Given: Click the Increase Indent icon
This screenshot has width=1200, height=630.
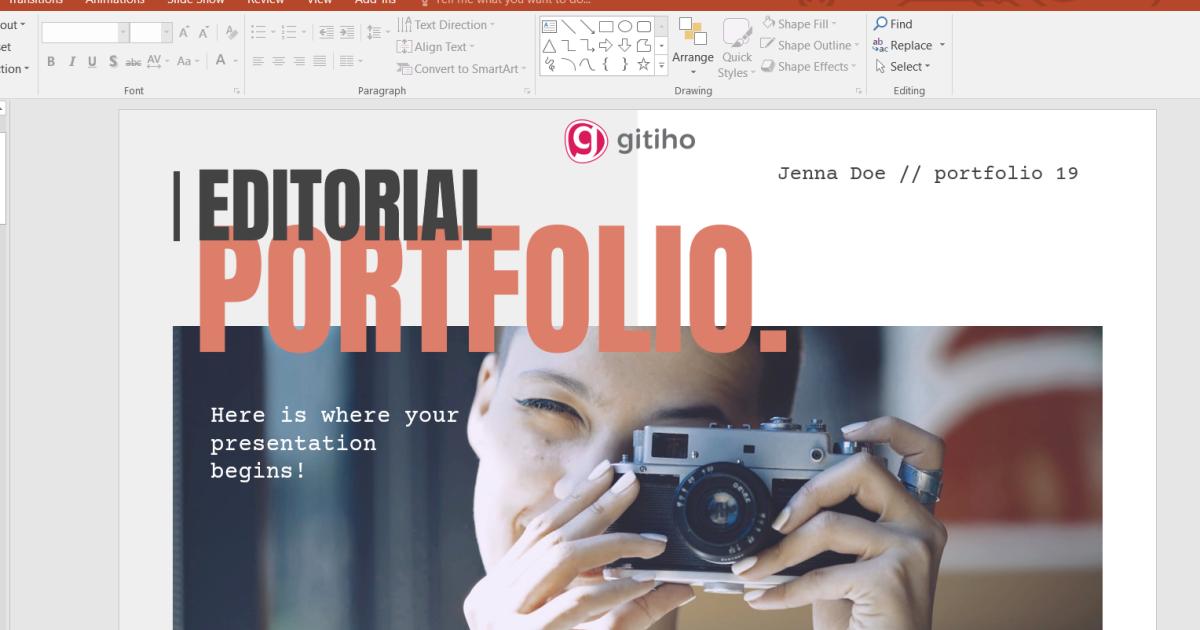Looking at the screenshot, I should [x=347, y=32].
